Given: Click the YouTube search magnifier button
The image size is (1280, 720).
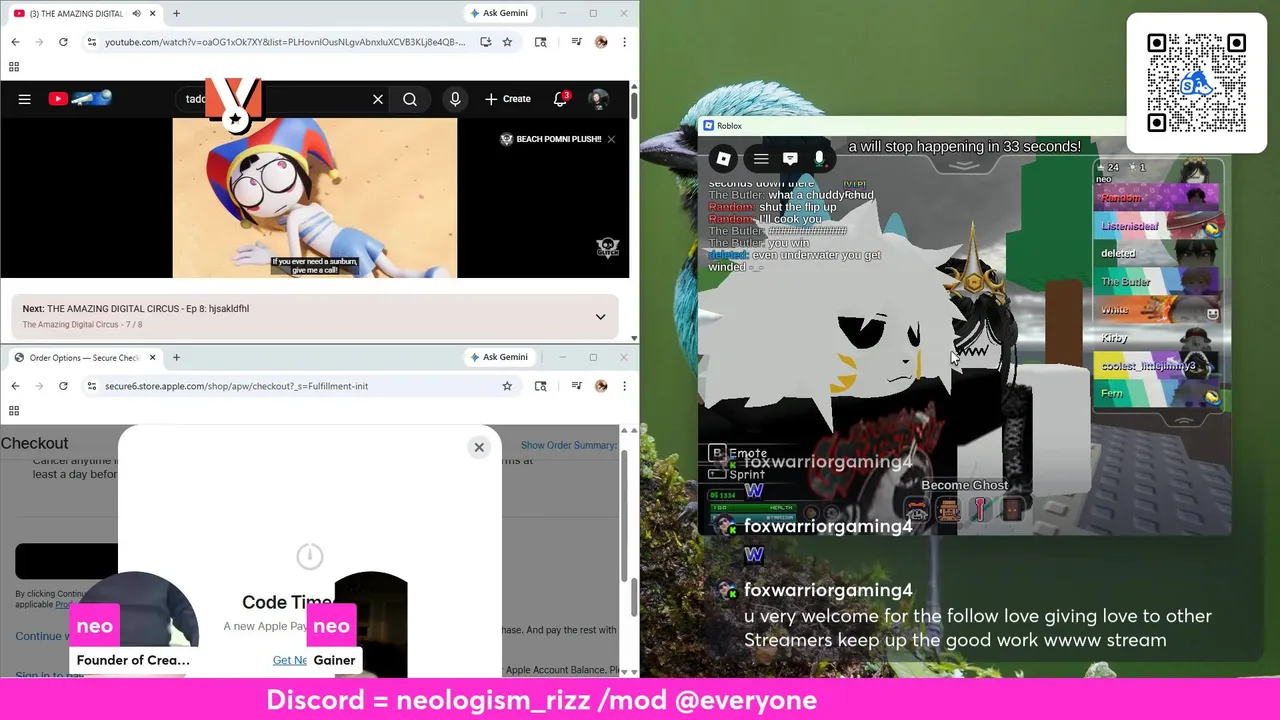Looking at the screenshot, I should click(x=410, y=99).
